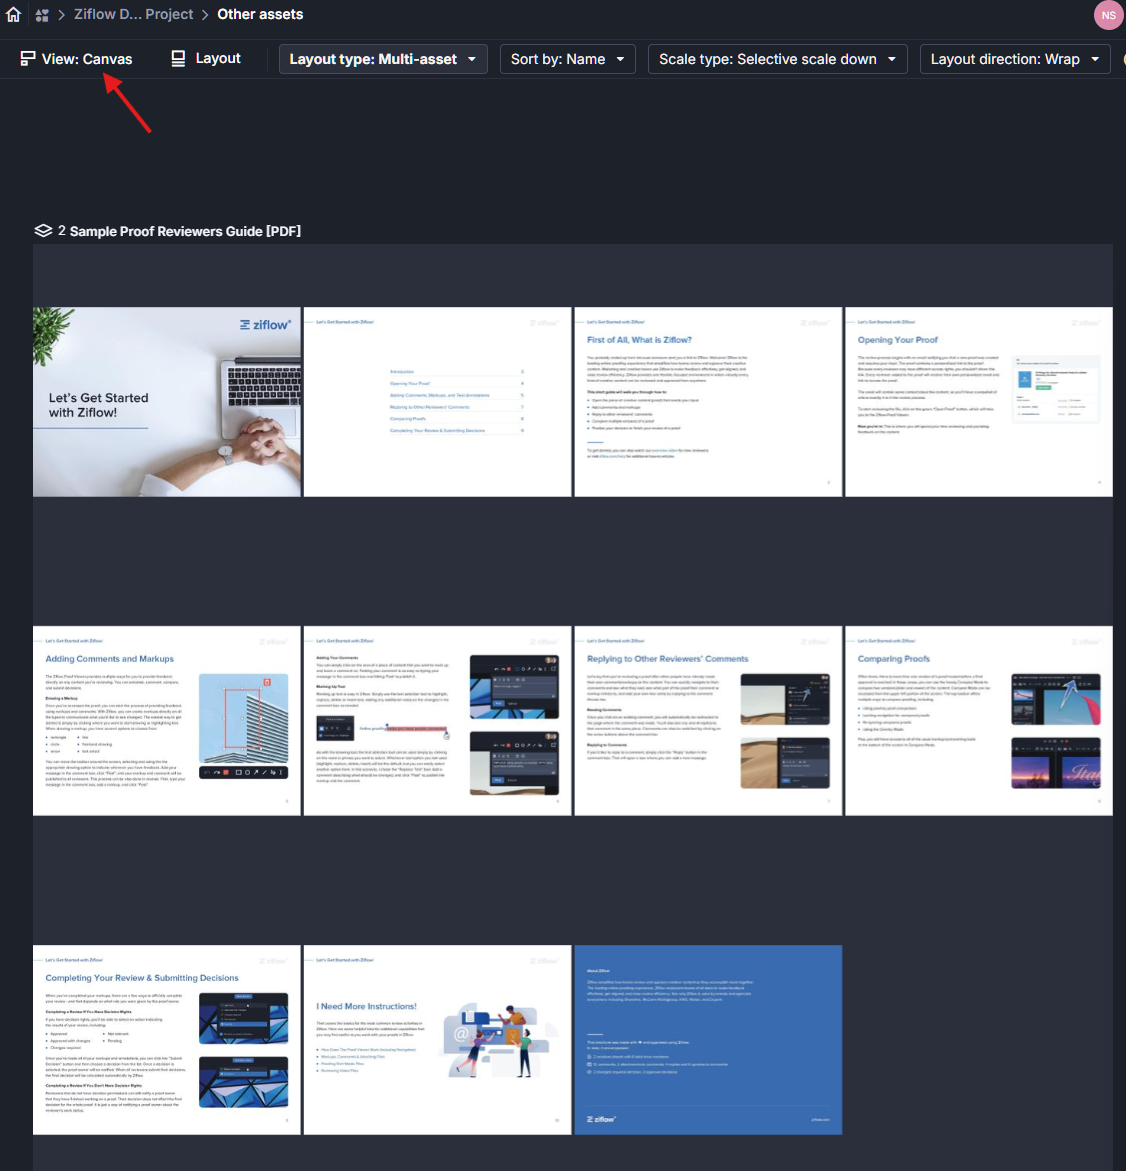Screen dimensions: 1126x1171
Task: Click the stack icon beside Sample Proof title
Action: pos(43,231)
